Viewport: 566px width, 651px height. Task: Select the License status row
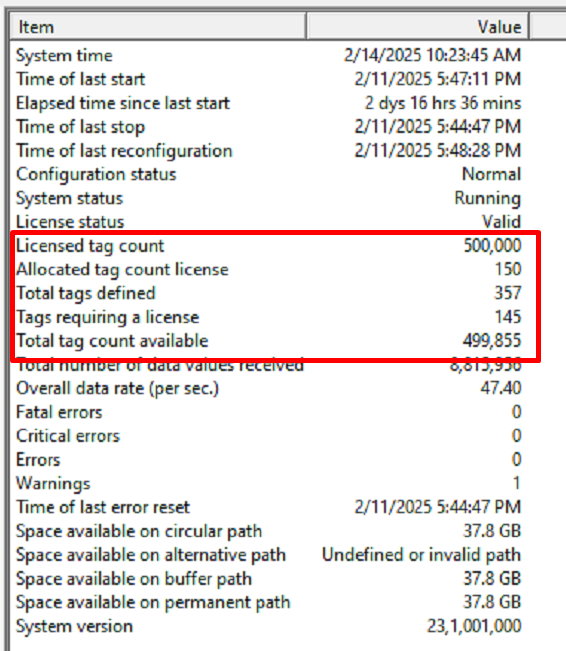pos(269,221)
